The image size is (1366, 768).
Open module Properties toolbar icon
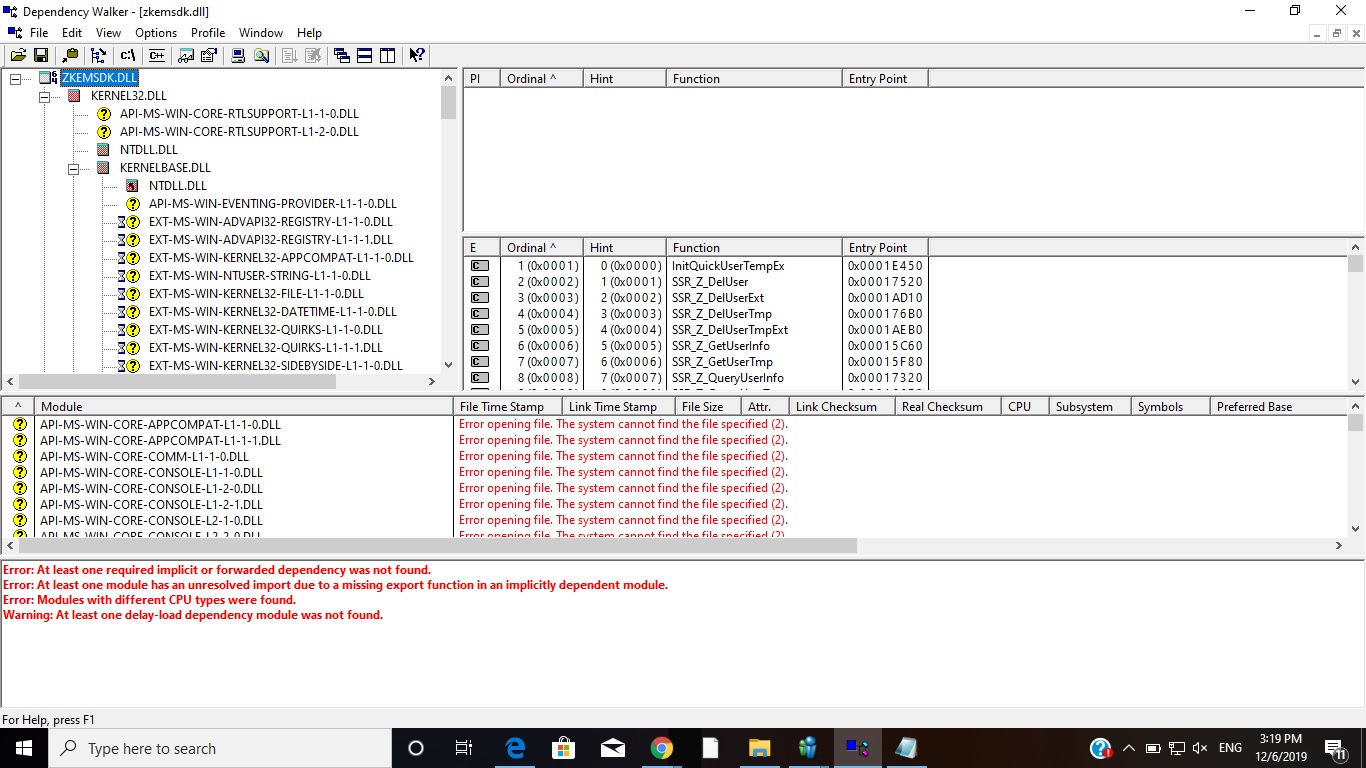209,56
